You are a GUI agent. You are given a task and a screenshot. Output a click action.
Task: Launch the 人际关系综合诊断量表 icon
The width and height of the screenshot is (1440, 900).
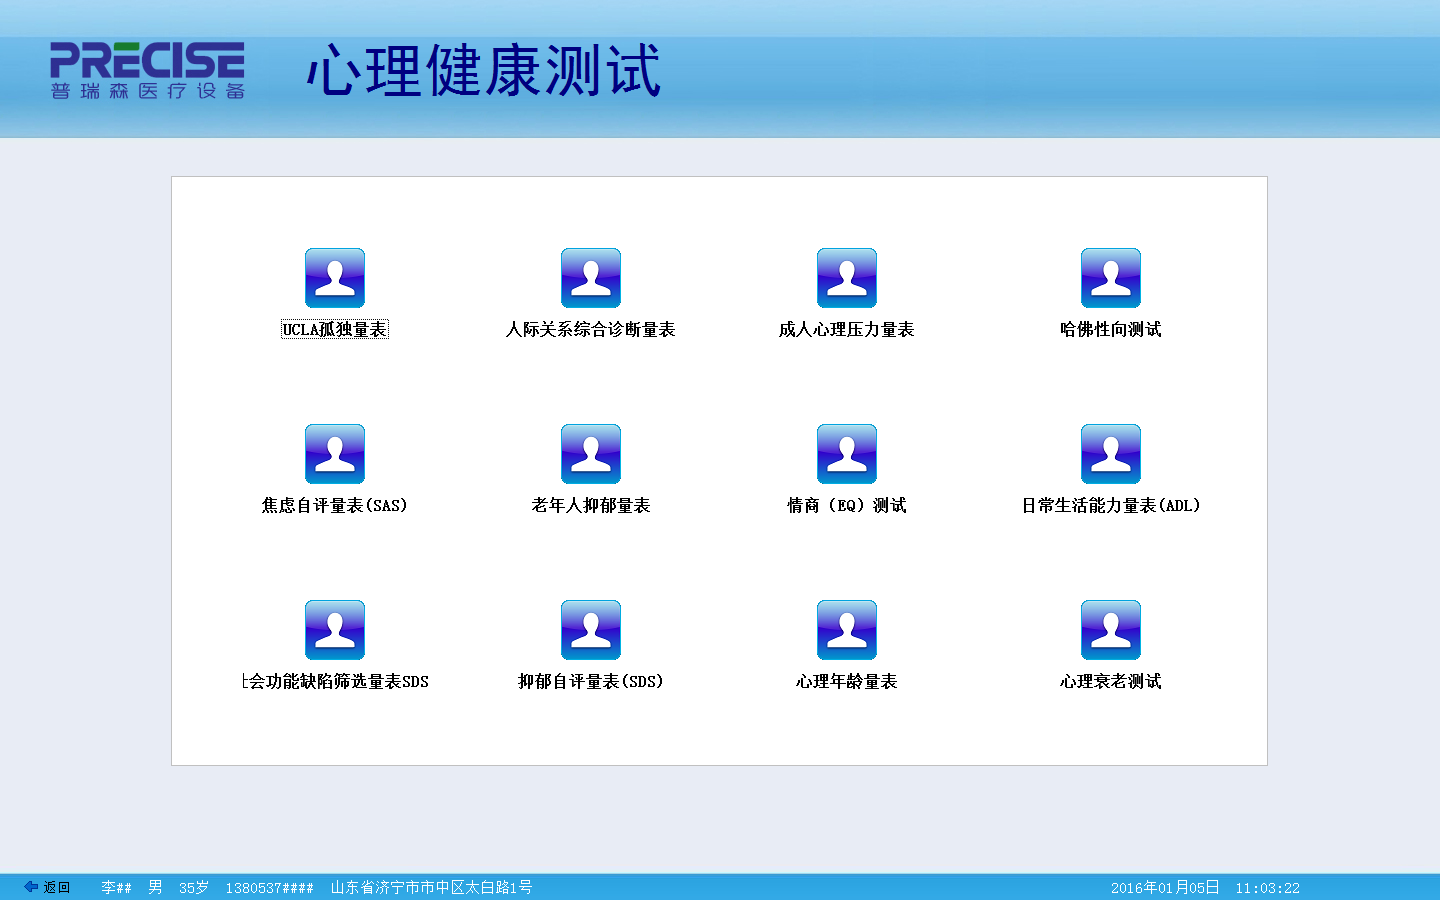coord(590,278)
